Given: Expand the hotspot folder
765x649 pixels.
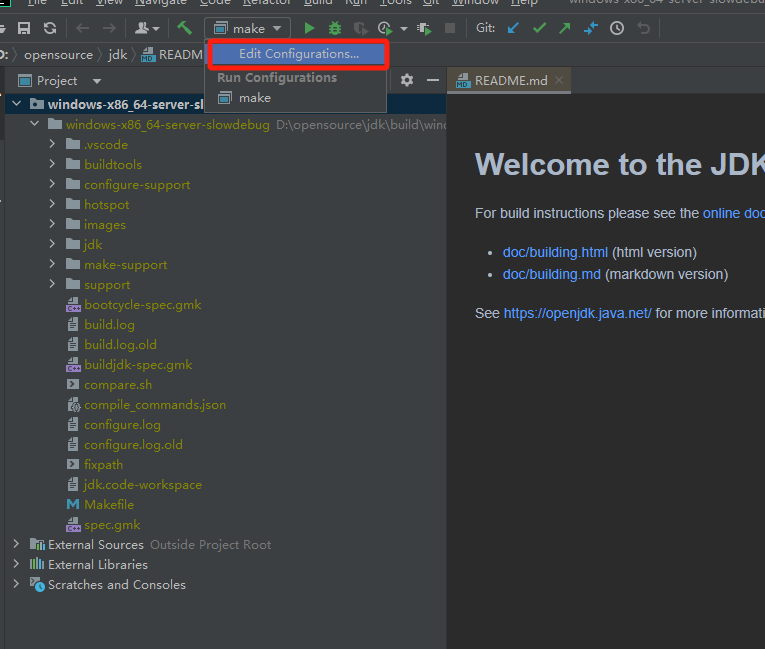Looking at the screenshot, I should tap(52, 204).
